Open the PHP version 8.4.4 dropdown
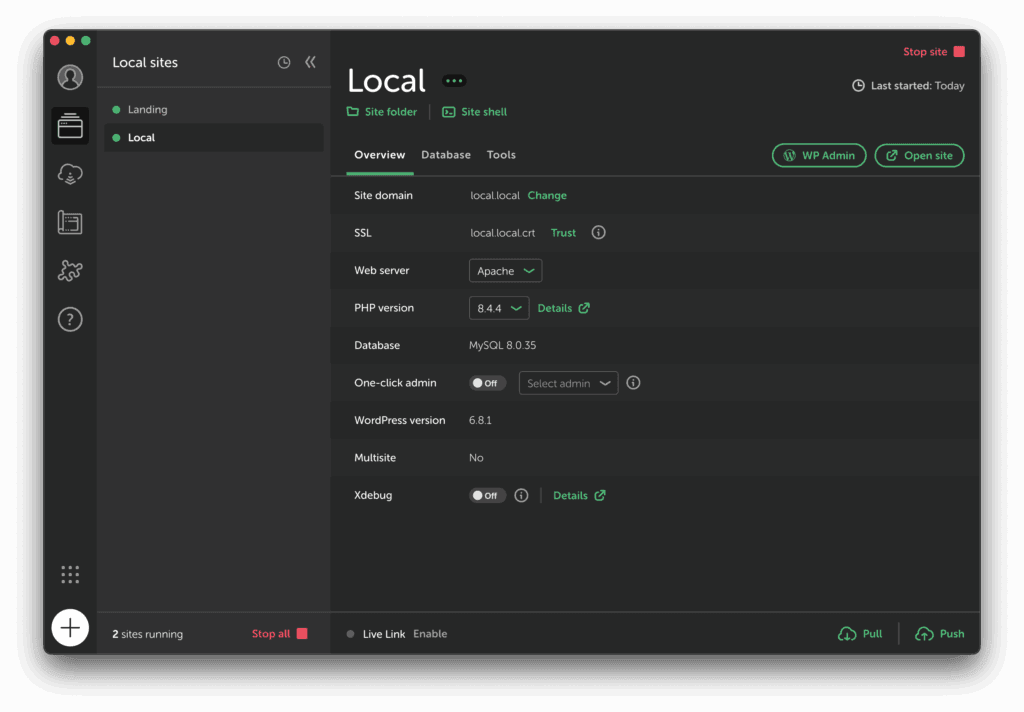The width and height of the screenshot is (1024, 712). pos(499,308)
